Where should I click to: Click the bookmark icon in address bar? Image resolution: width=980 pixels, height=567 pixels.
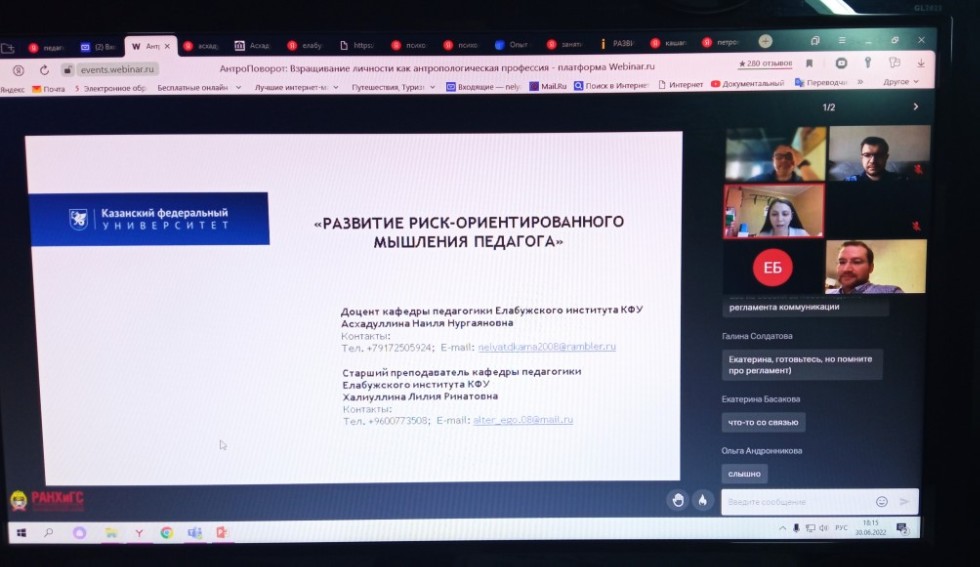point(808,64)
